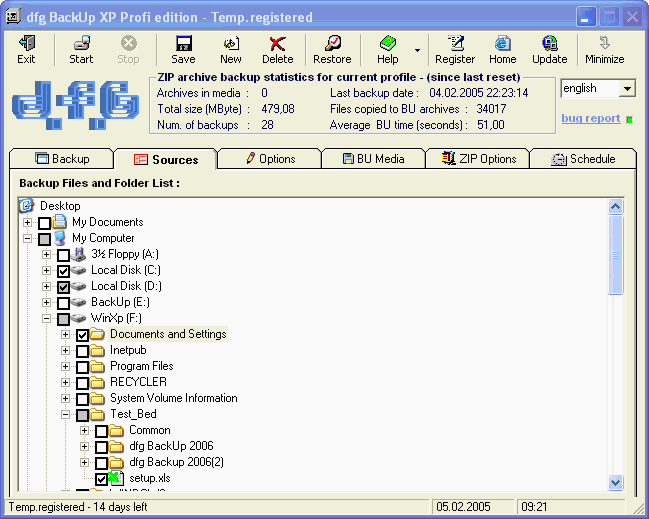The width and height of the screenshot is (649, 519).
Task: Uncheck the Local Disk (D:) checkbox
Action: [63, 287]
